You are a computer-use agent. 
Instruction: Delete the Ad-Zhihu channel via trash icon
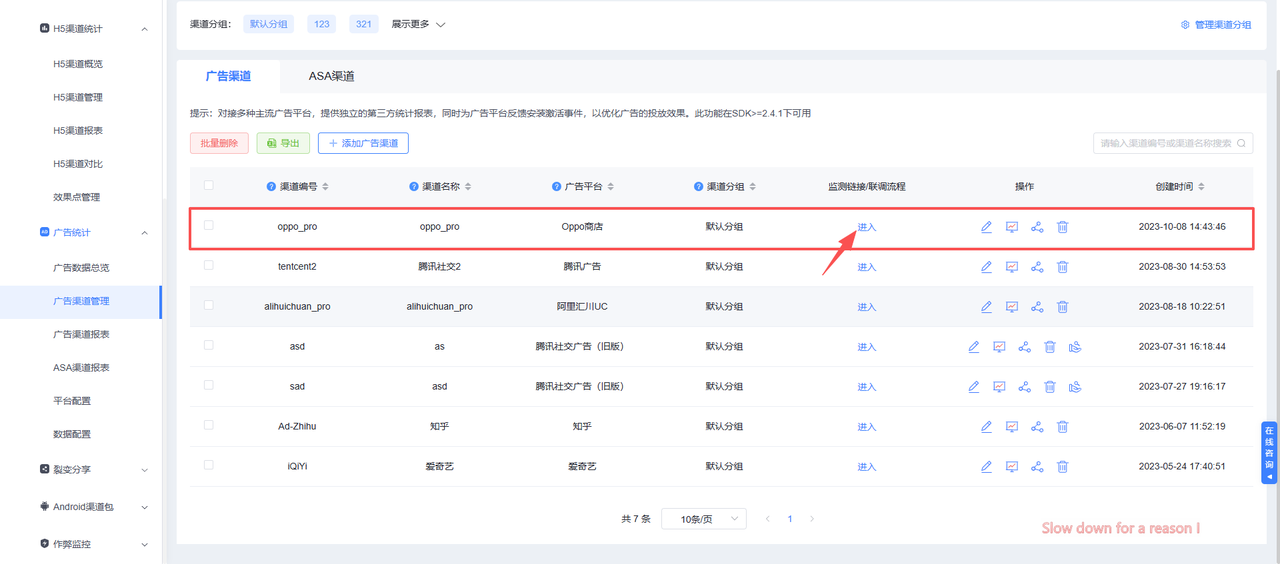tap(1062, 427)
